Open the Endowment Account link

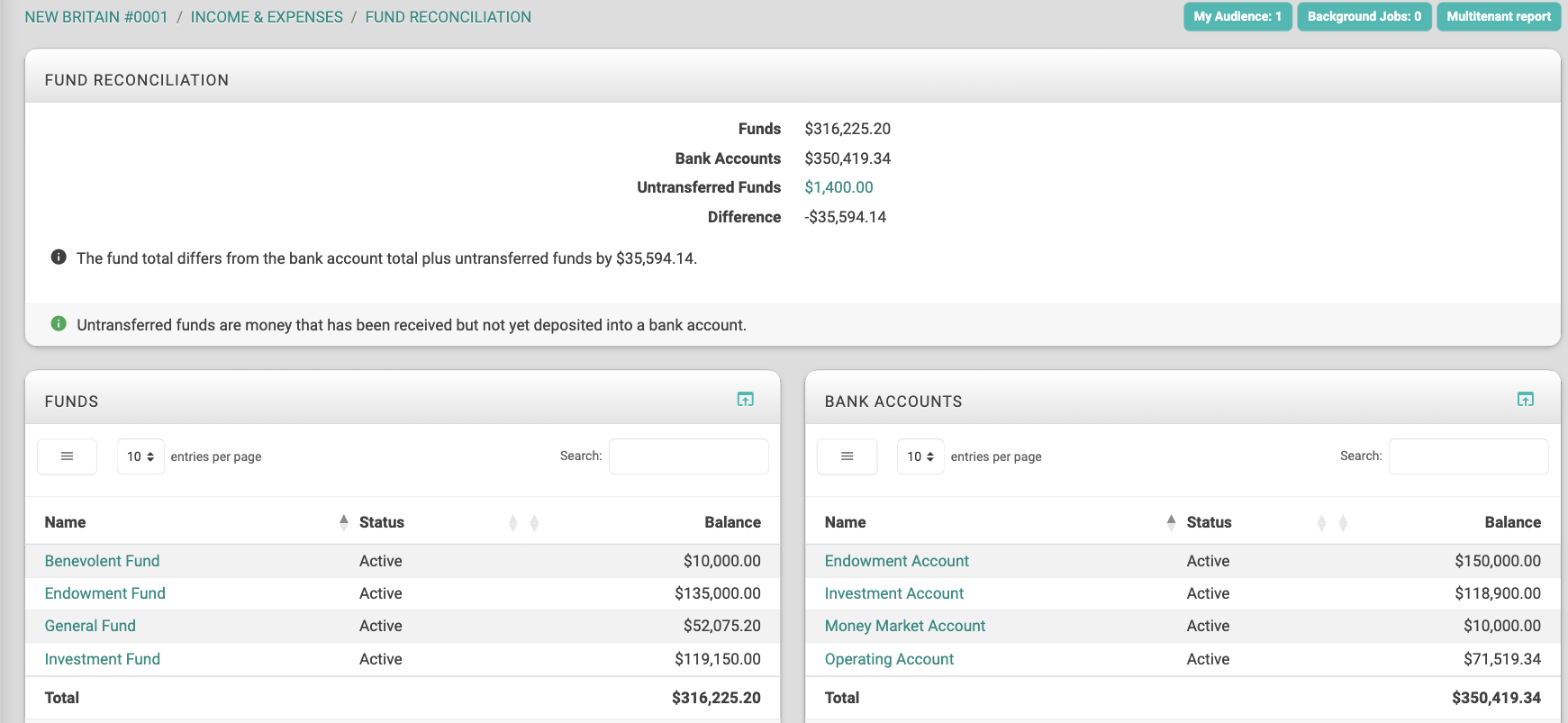tap(897, 561)
